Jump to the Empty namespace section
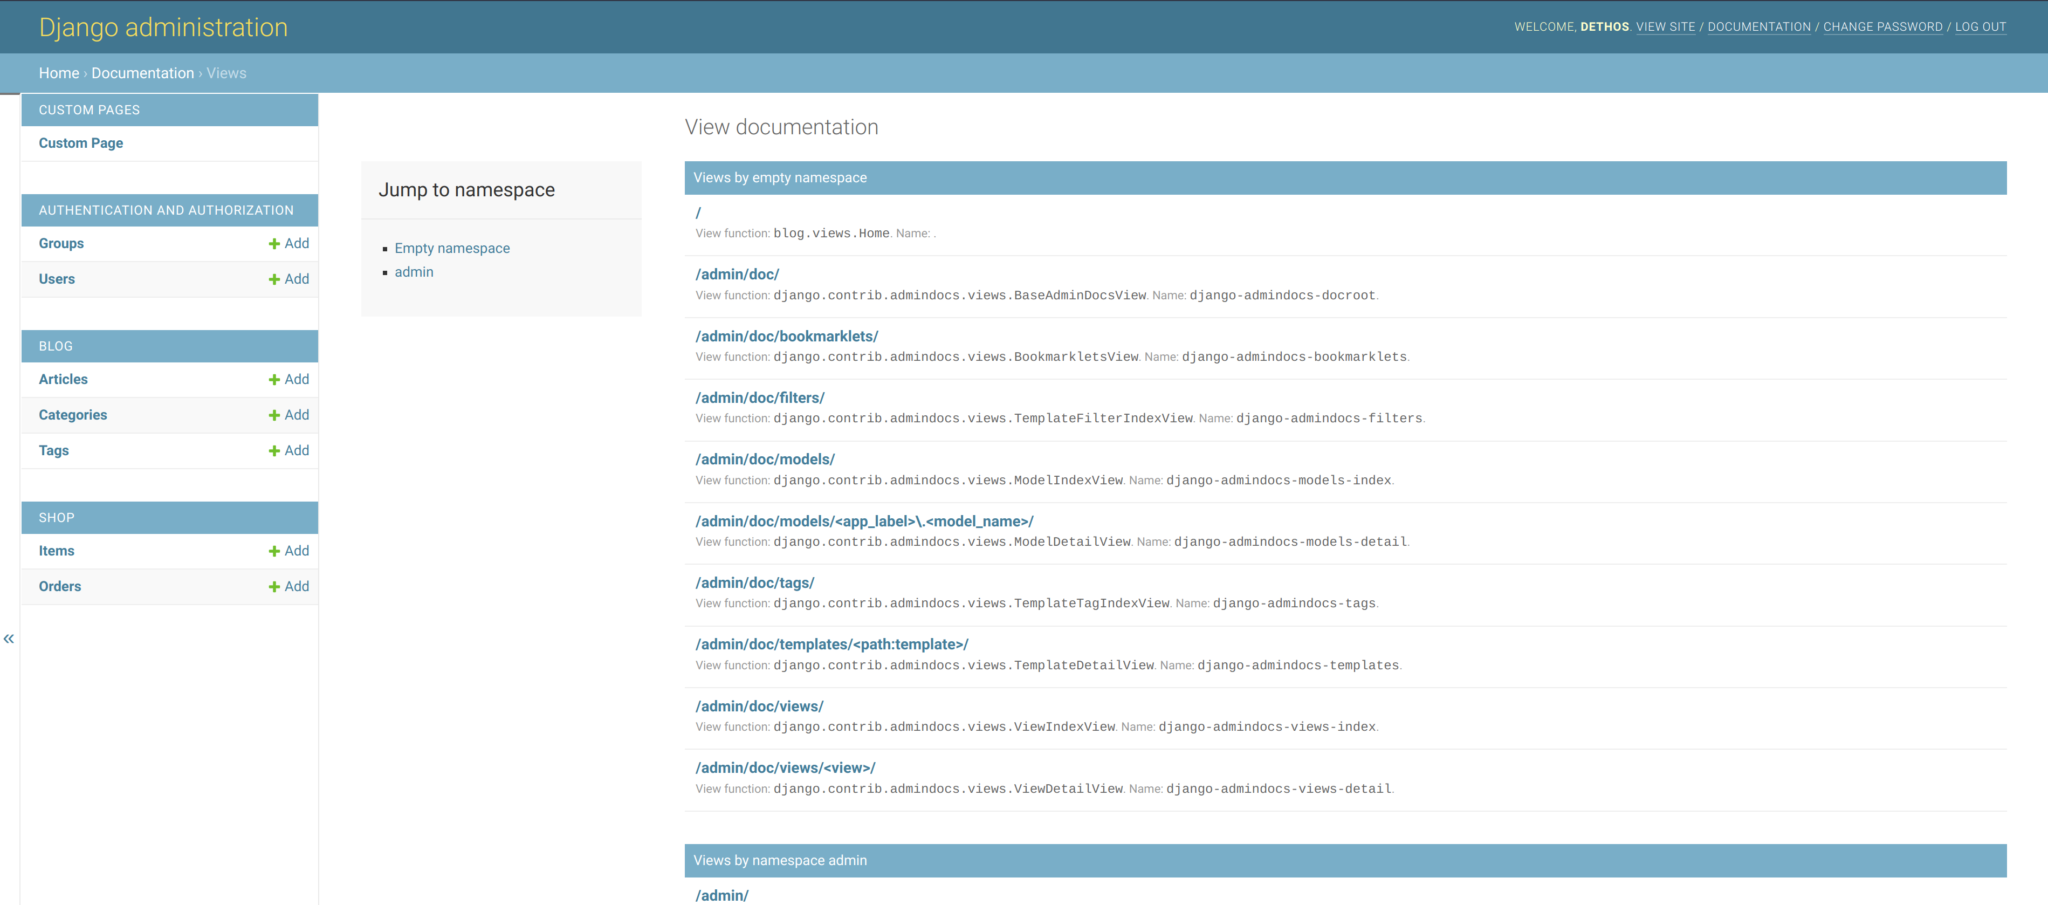Screen dimensions: 2048x905 [452, 247]
